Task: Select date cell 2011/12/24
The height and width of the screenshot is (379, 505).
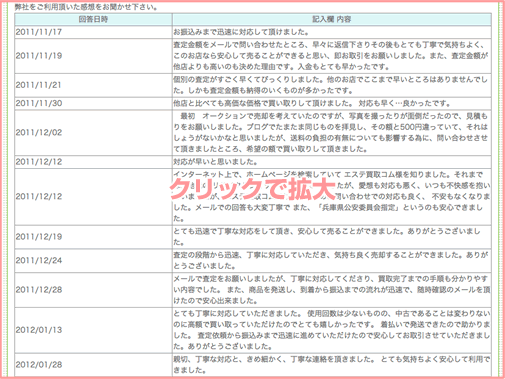Action: point(93,260)
